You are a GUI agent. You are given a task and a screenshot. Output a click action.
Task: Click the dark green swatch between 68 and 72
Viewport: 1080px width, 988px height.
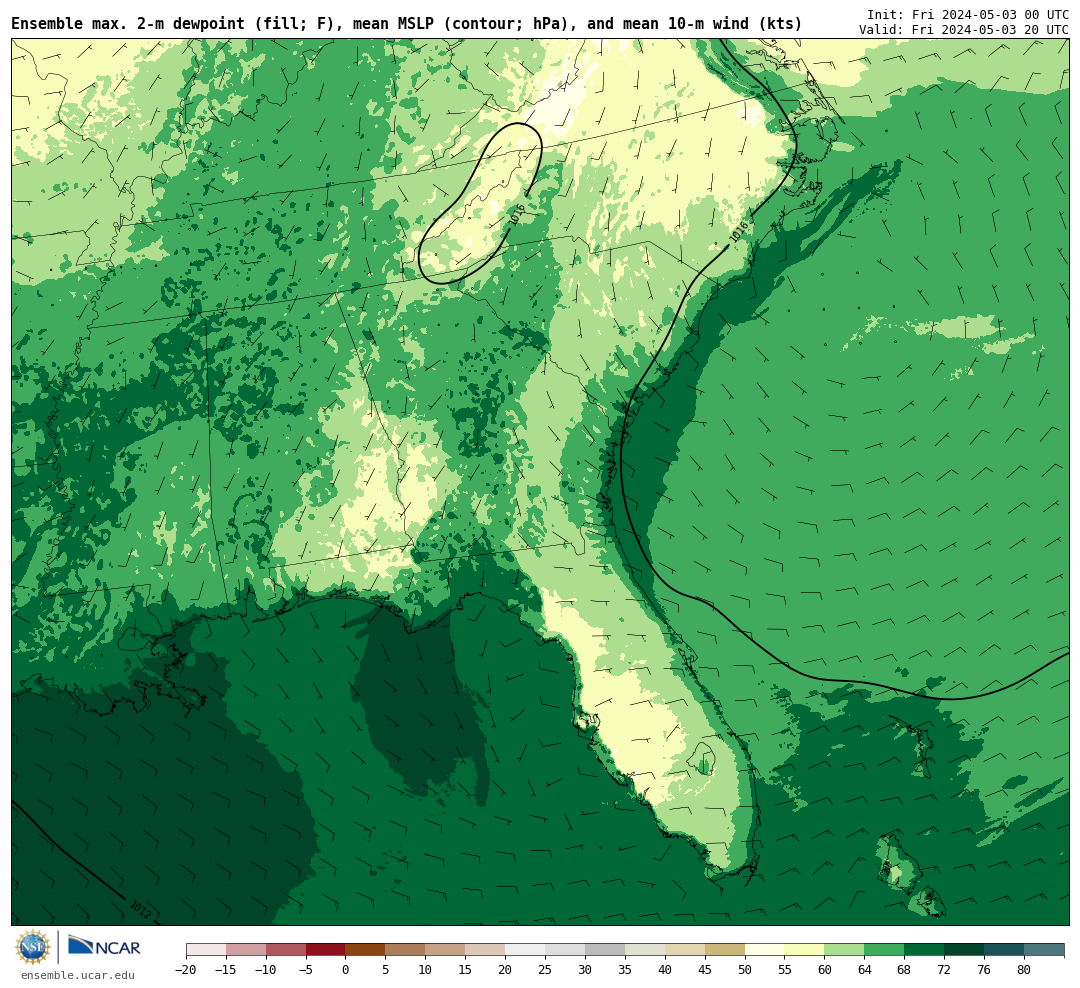tap(924, 950)
